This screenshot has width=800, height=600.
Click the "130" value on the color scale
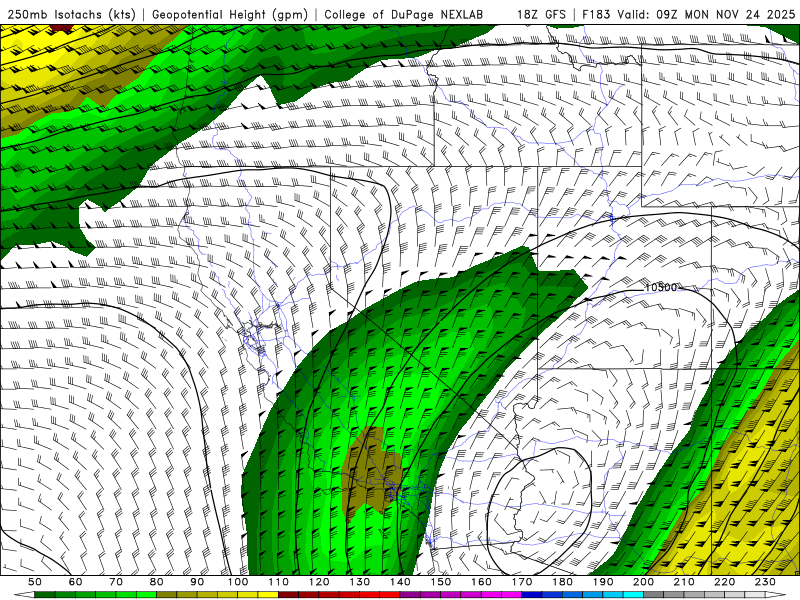360,582
